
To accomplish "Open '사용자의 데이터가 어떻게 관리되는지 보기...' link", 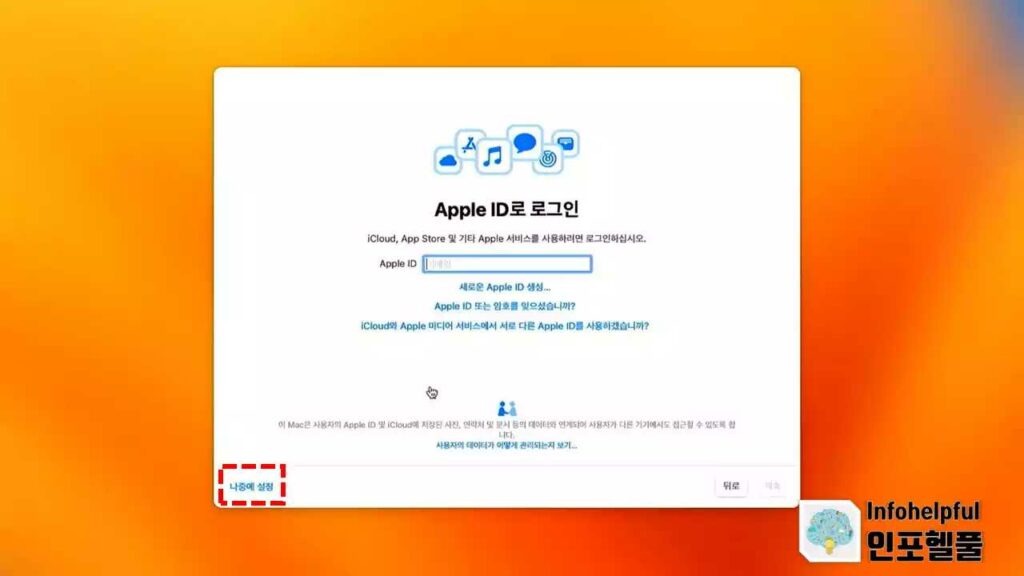I will [x=506, y=445].
